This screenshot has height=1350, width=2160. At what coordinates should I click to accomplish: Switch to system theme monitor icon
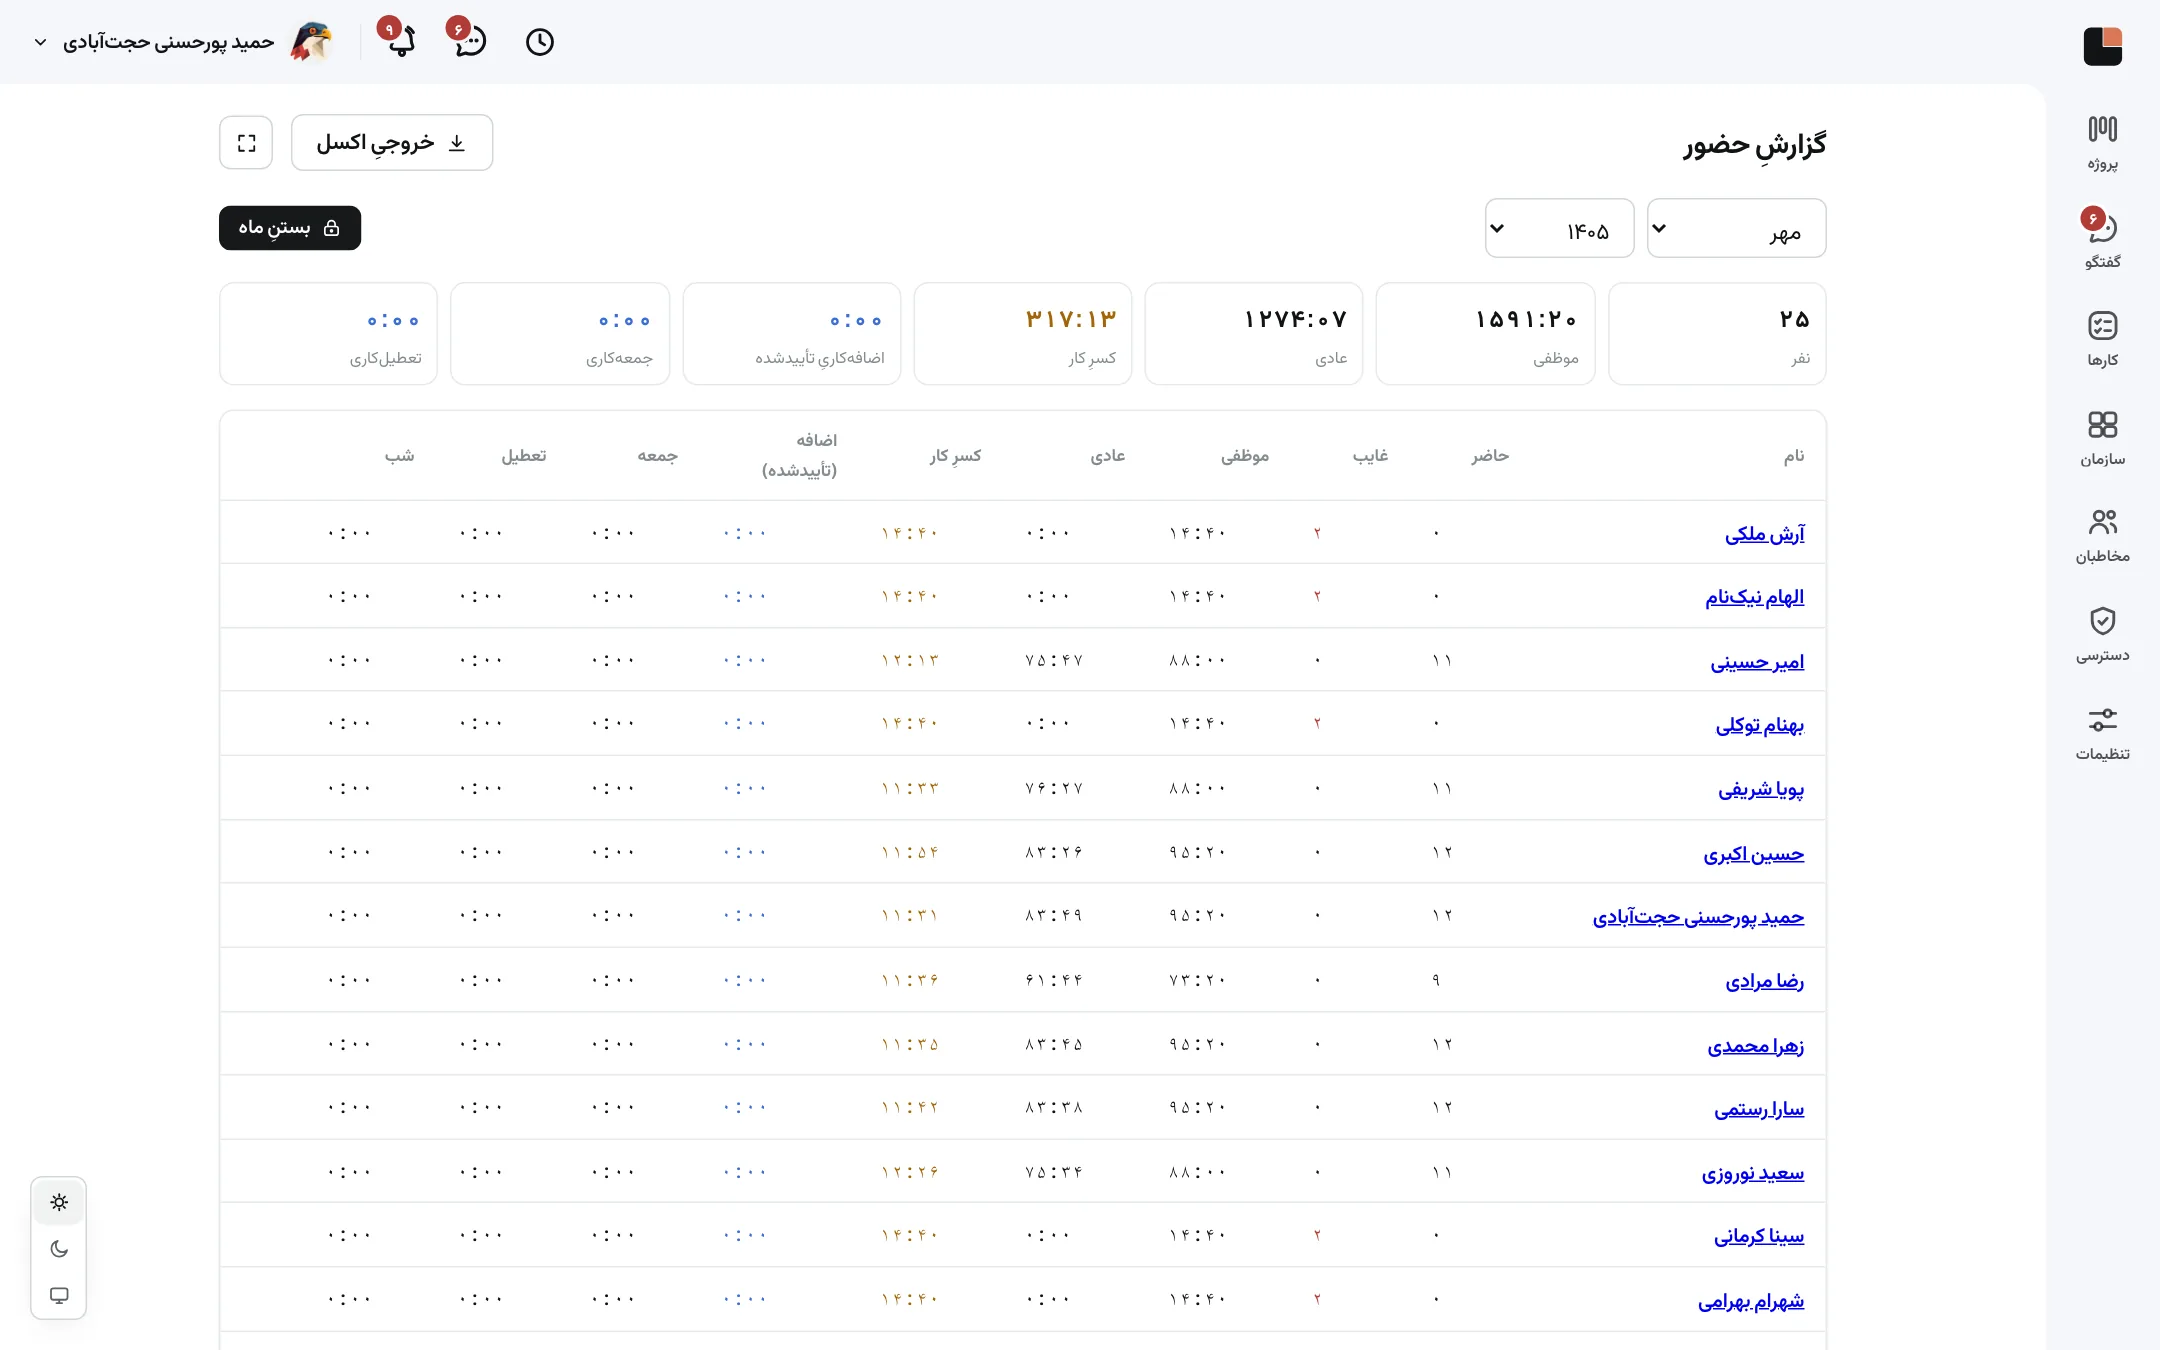coord(59,1295)
